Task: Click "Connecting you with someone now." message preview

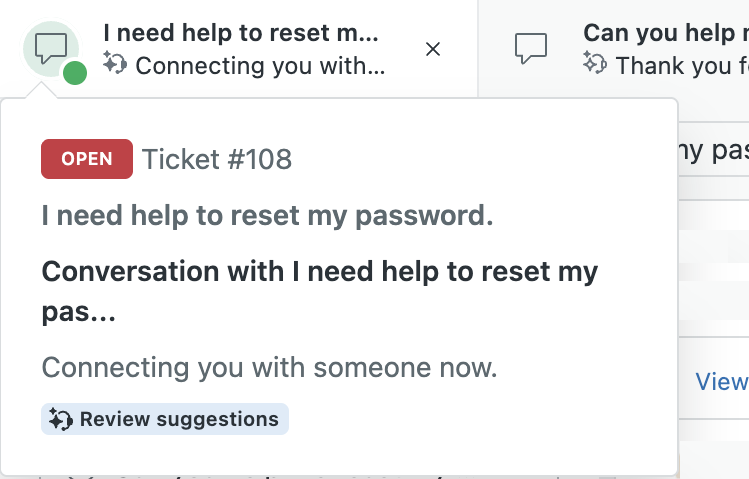Action: coord(269,367)
